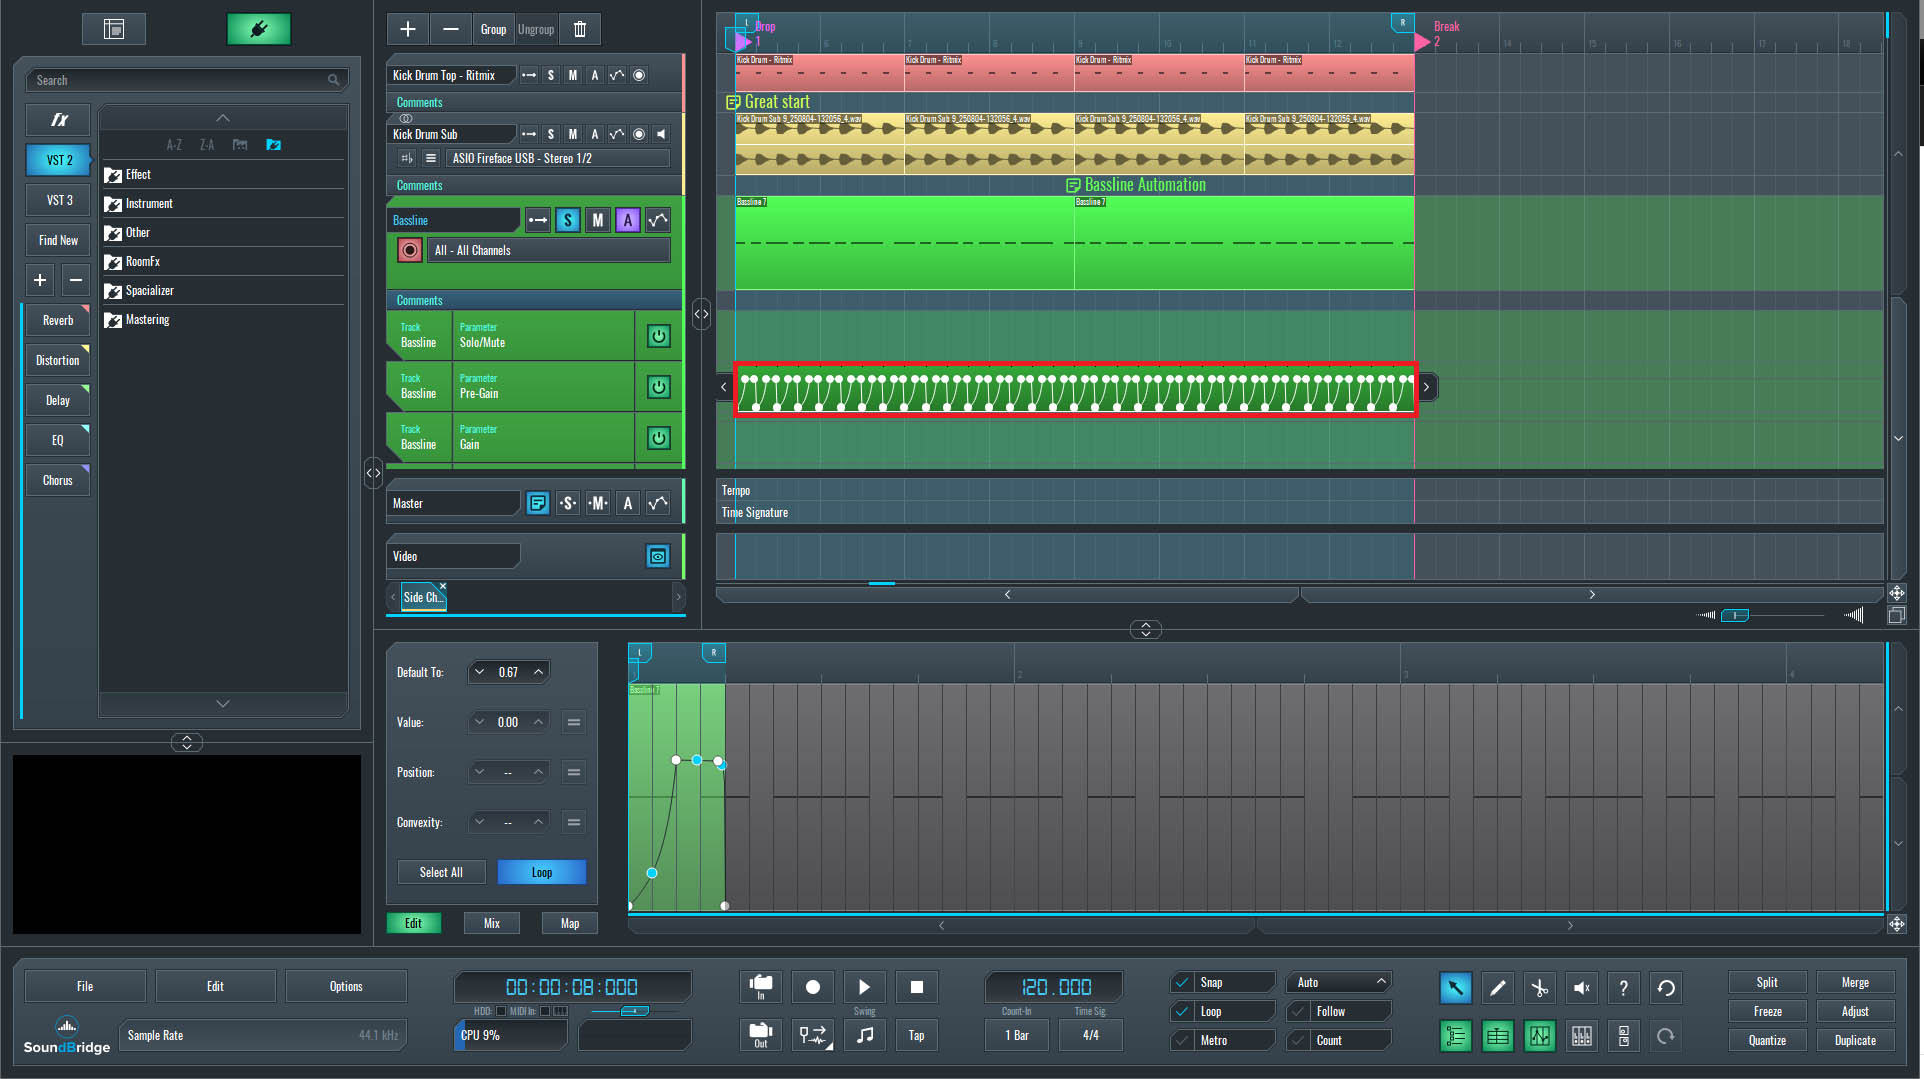
Task: Toggle the track list view icon
Action: pos(1456,1036)
